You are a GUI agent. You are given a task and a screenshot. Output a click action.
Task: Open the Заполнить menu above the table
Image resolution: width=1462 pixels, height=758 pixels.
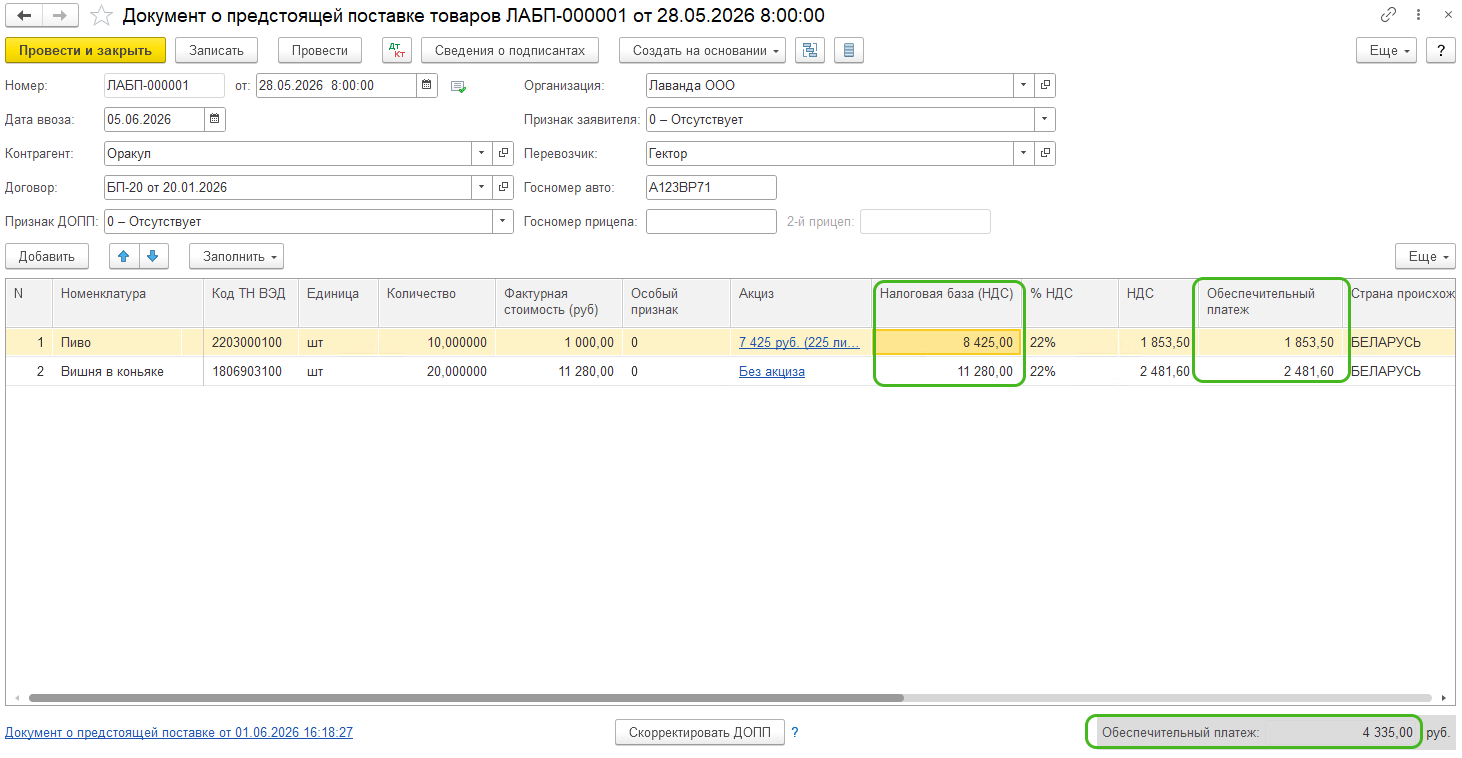[x=236, y=257]
